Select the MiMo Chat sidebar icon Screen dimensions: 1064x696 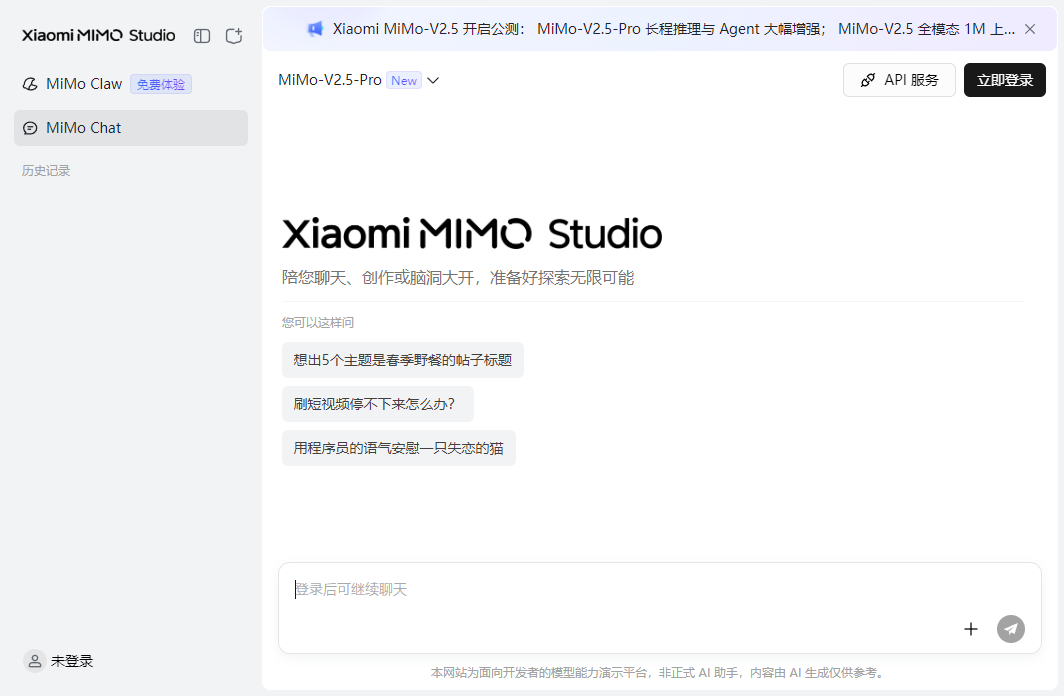click(29, 127)
